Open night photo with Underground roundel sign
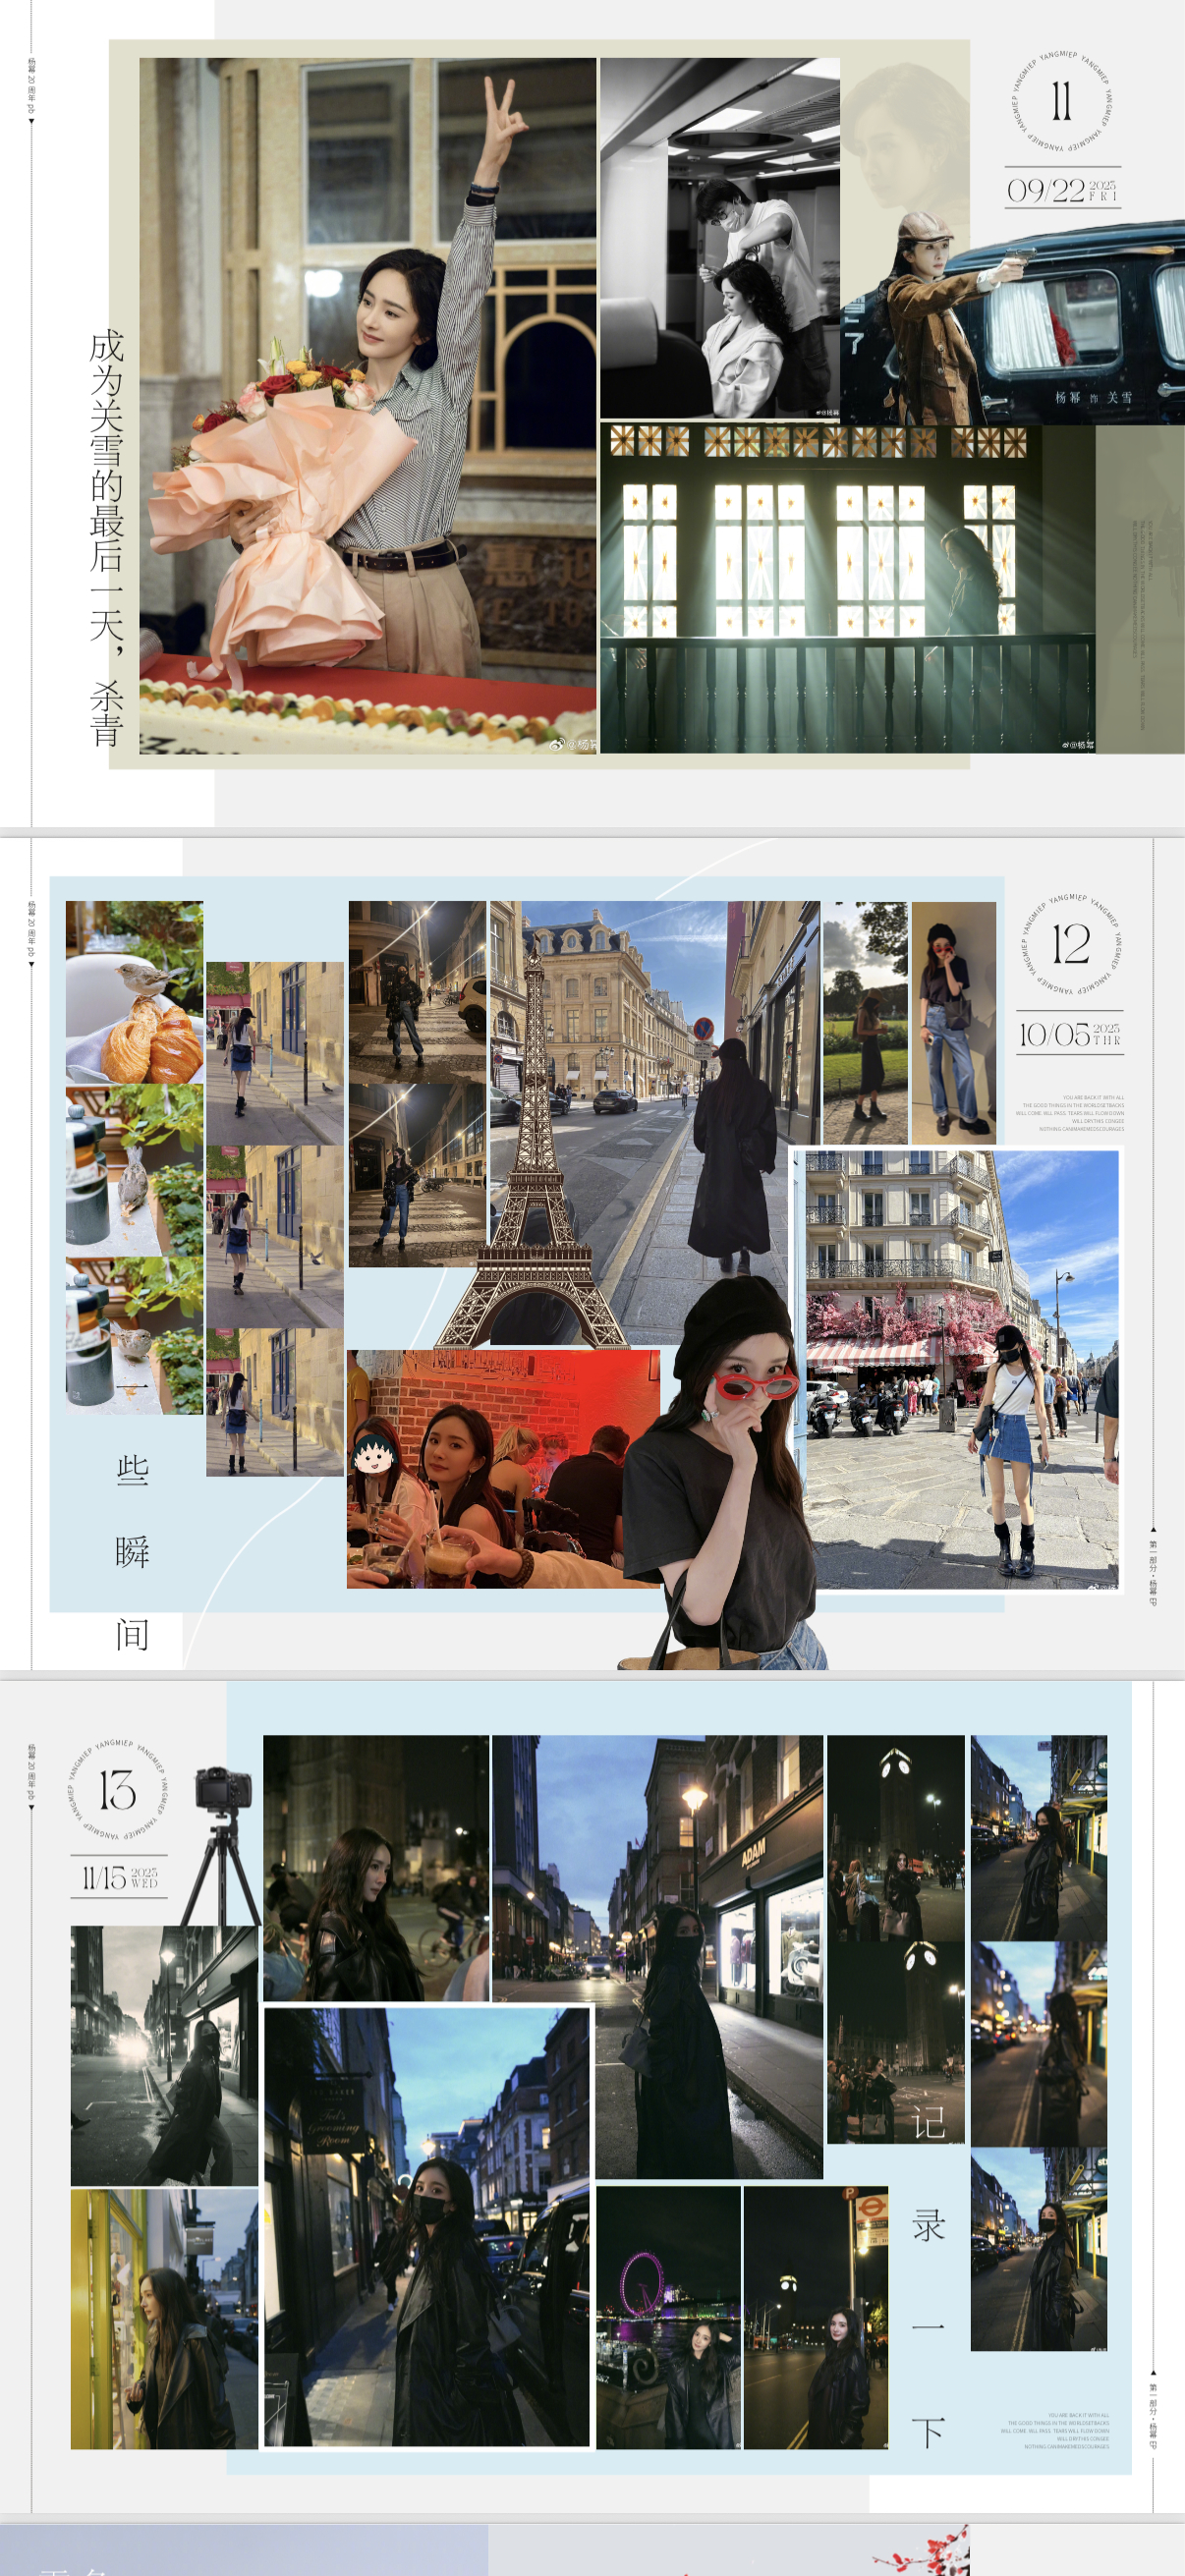The width and height of the screenshot is (1185, 2576). pyautogui.click(x=816, y=2318)
